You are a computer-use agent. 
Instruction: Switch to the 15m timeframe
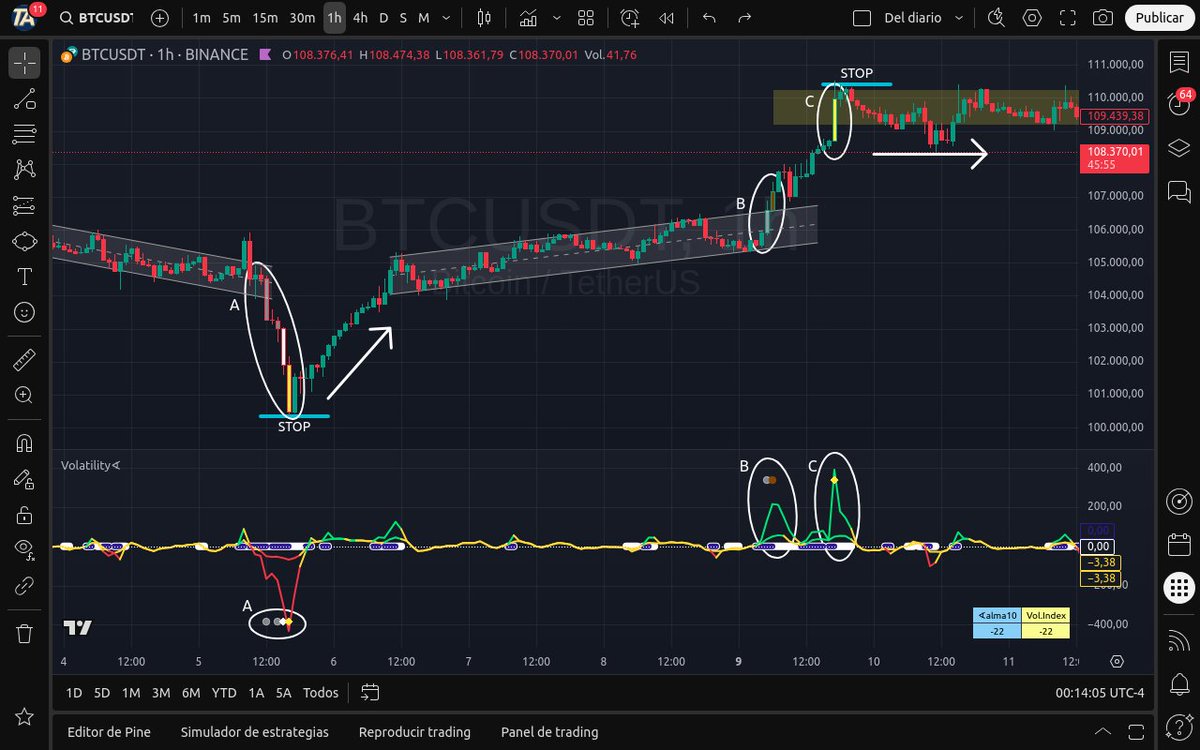point(265,18)
